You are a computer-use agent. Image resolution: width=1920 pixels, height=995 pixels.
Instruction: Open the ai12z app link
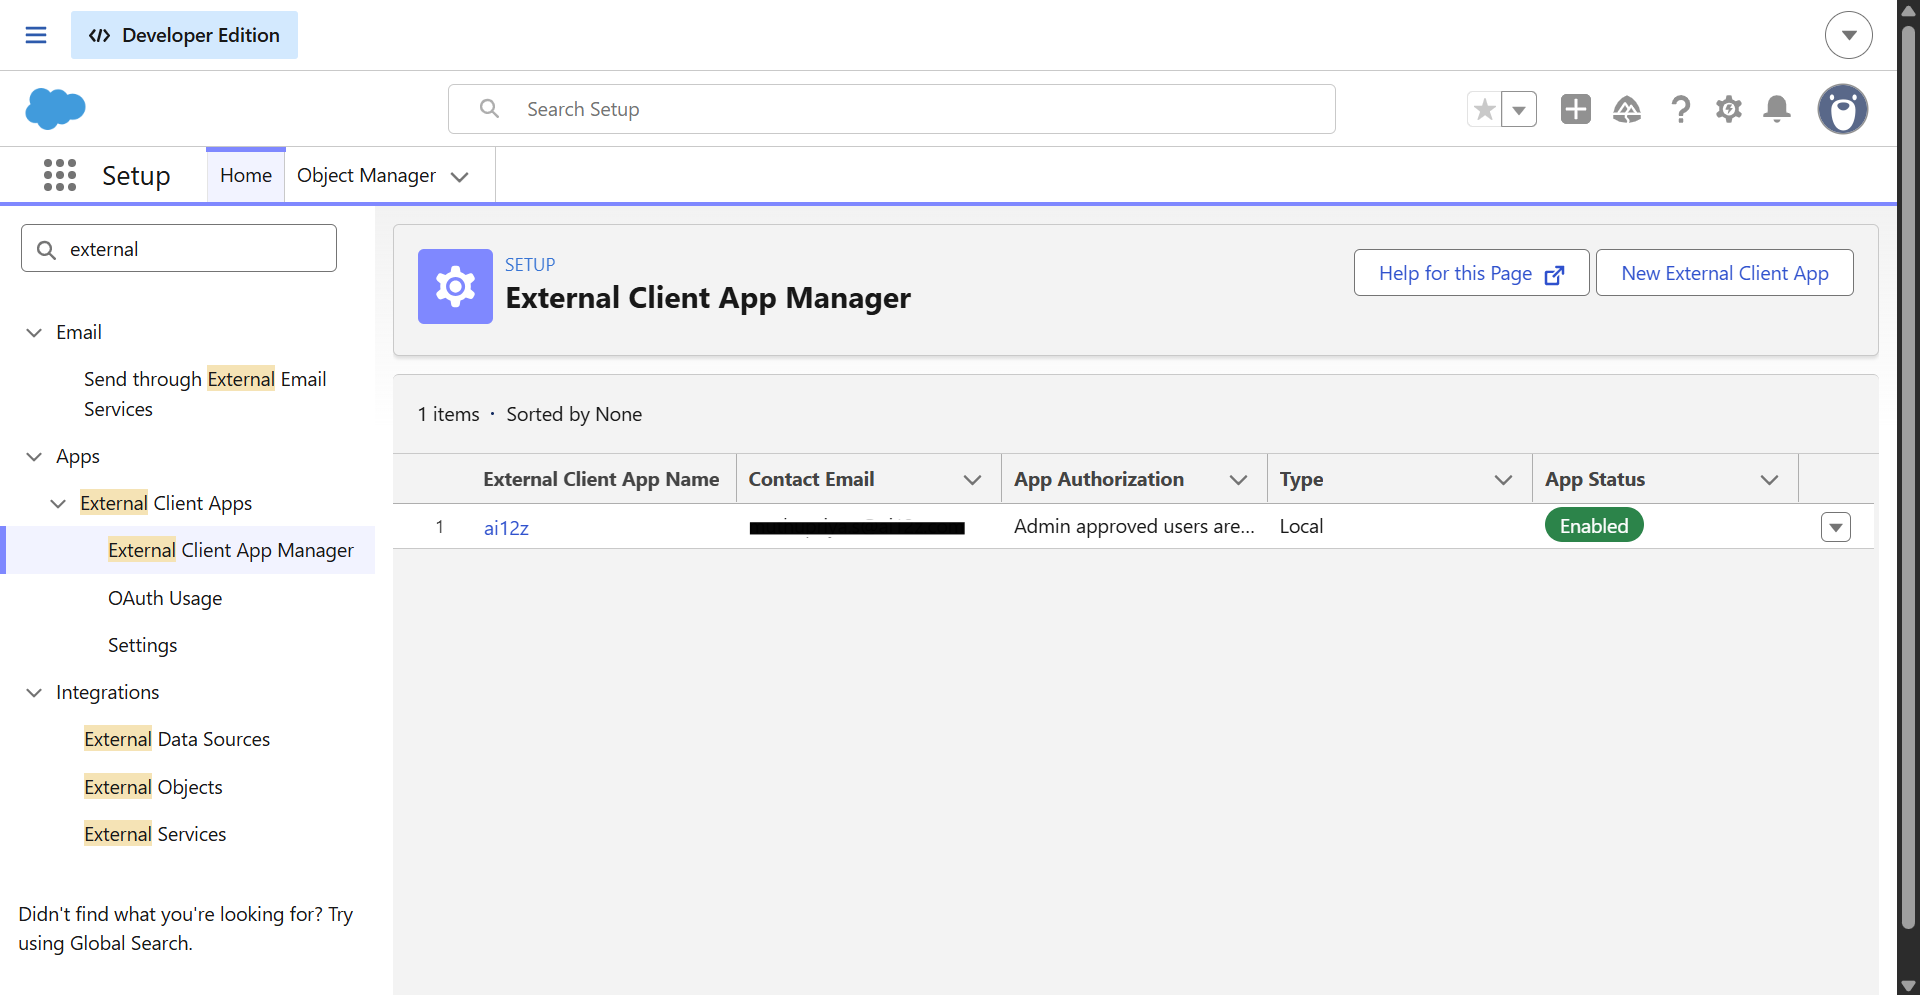click(x=506, y=528)
